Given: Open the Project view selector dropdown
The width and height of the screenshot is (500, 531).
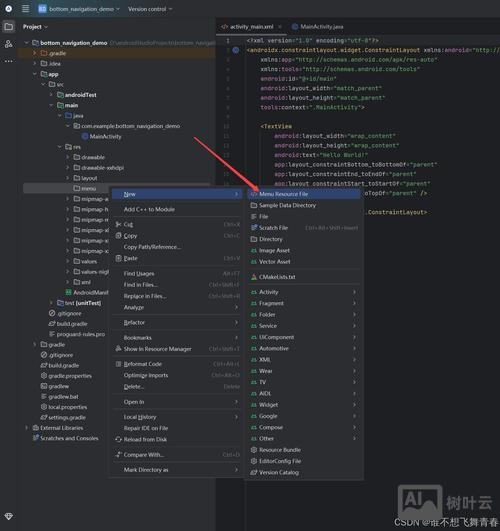Looking at the screenshot, I should (35, 27).
